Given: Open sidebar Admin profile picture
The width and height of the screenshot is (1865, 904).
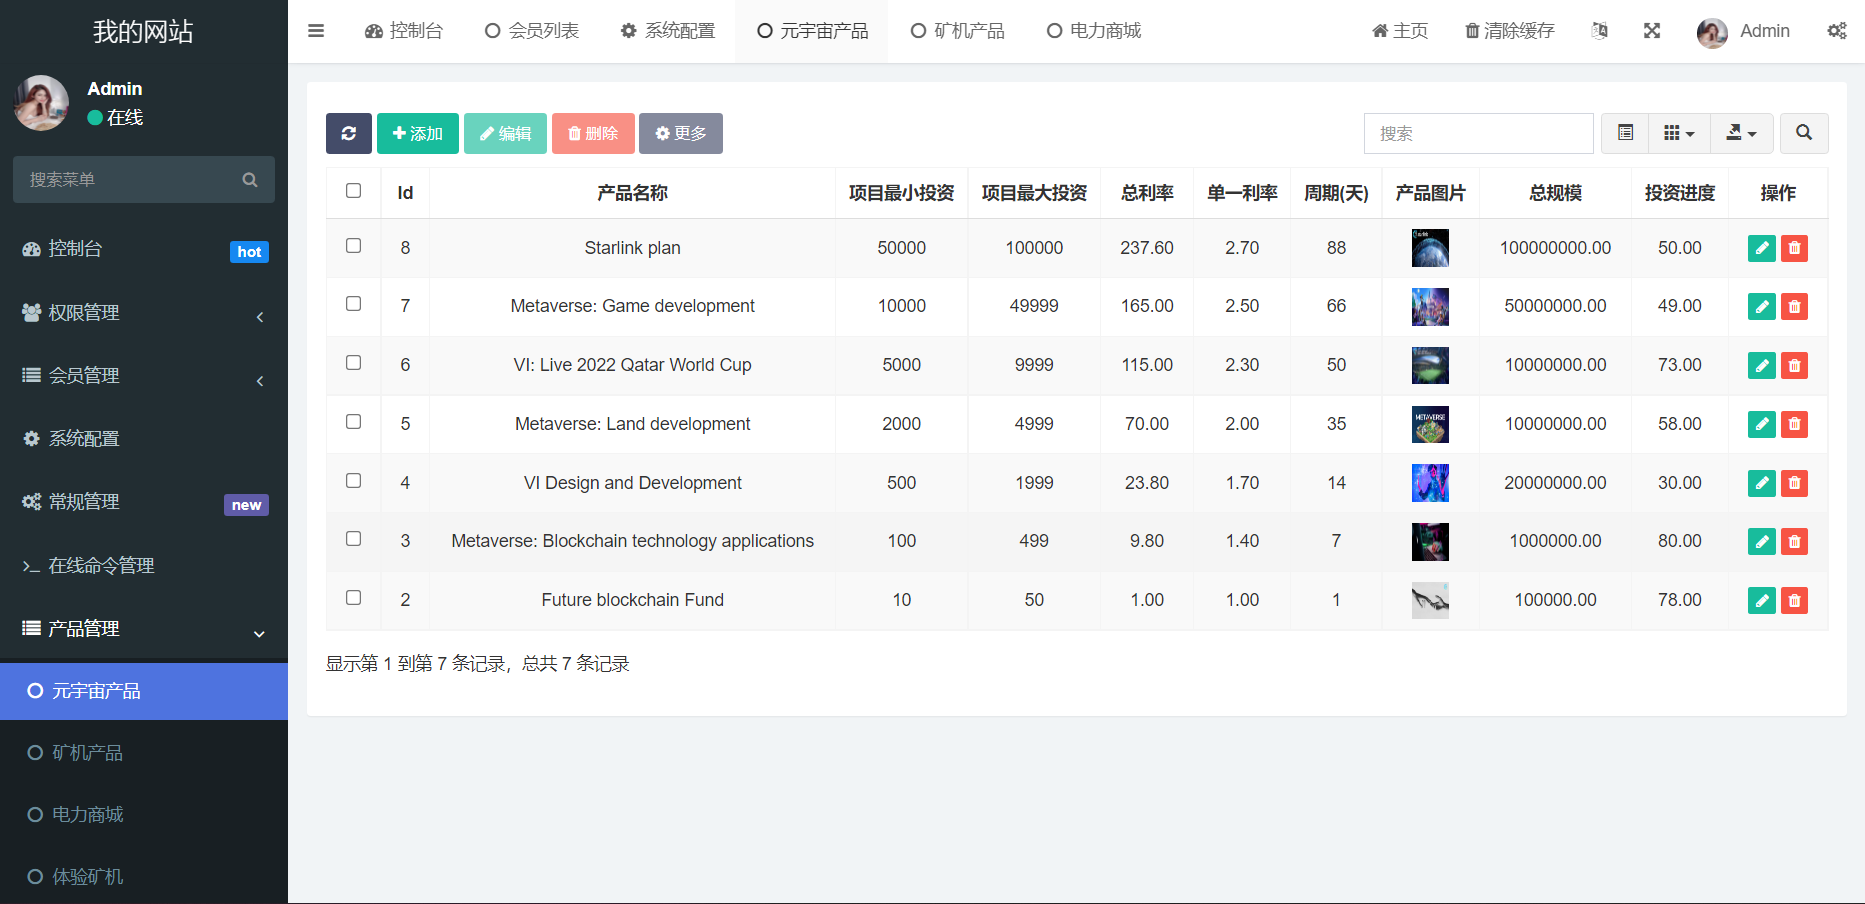Looking at the screenshot, I should point(41,103).
